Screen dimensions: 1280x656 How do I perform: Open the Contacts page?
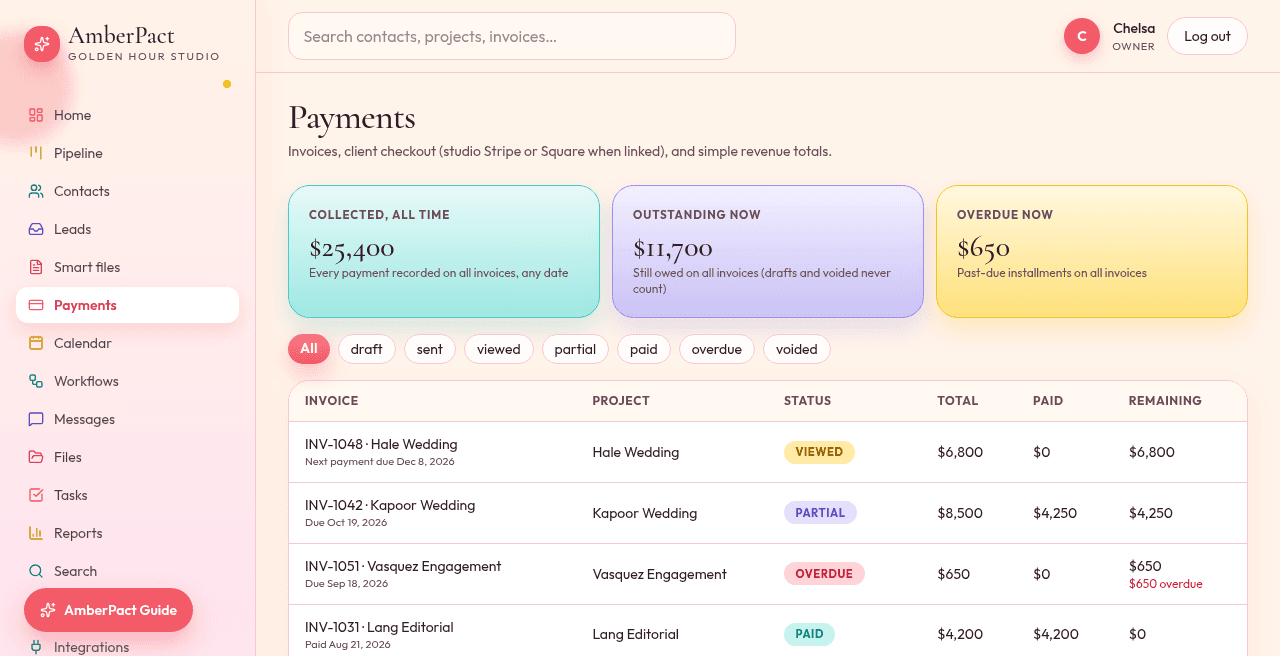(127, 191)
